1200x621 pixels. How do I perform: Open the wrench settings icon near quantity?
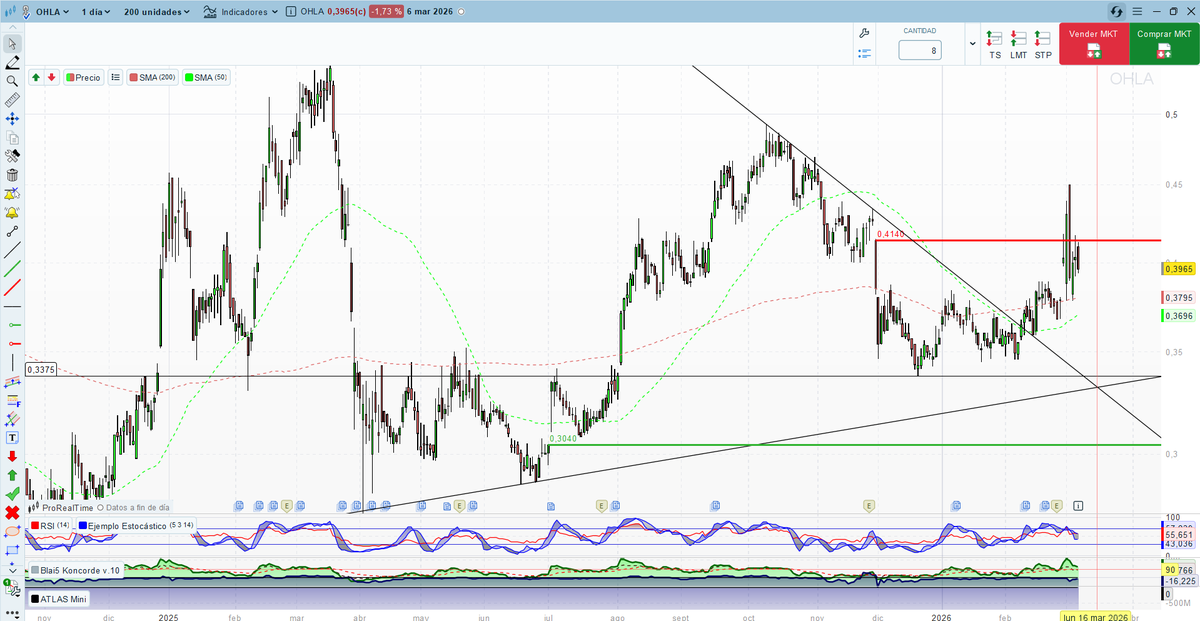click(x=864, y=33)
